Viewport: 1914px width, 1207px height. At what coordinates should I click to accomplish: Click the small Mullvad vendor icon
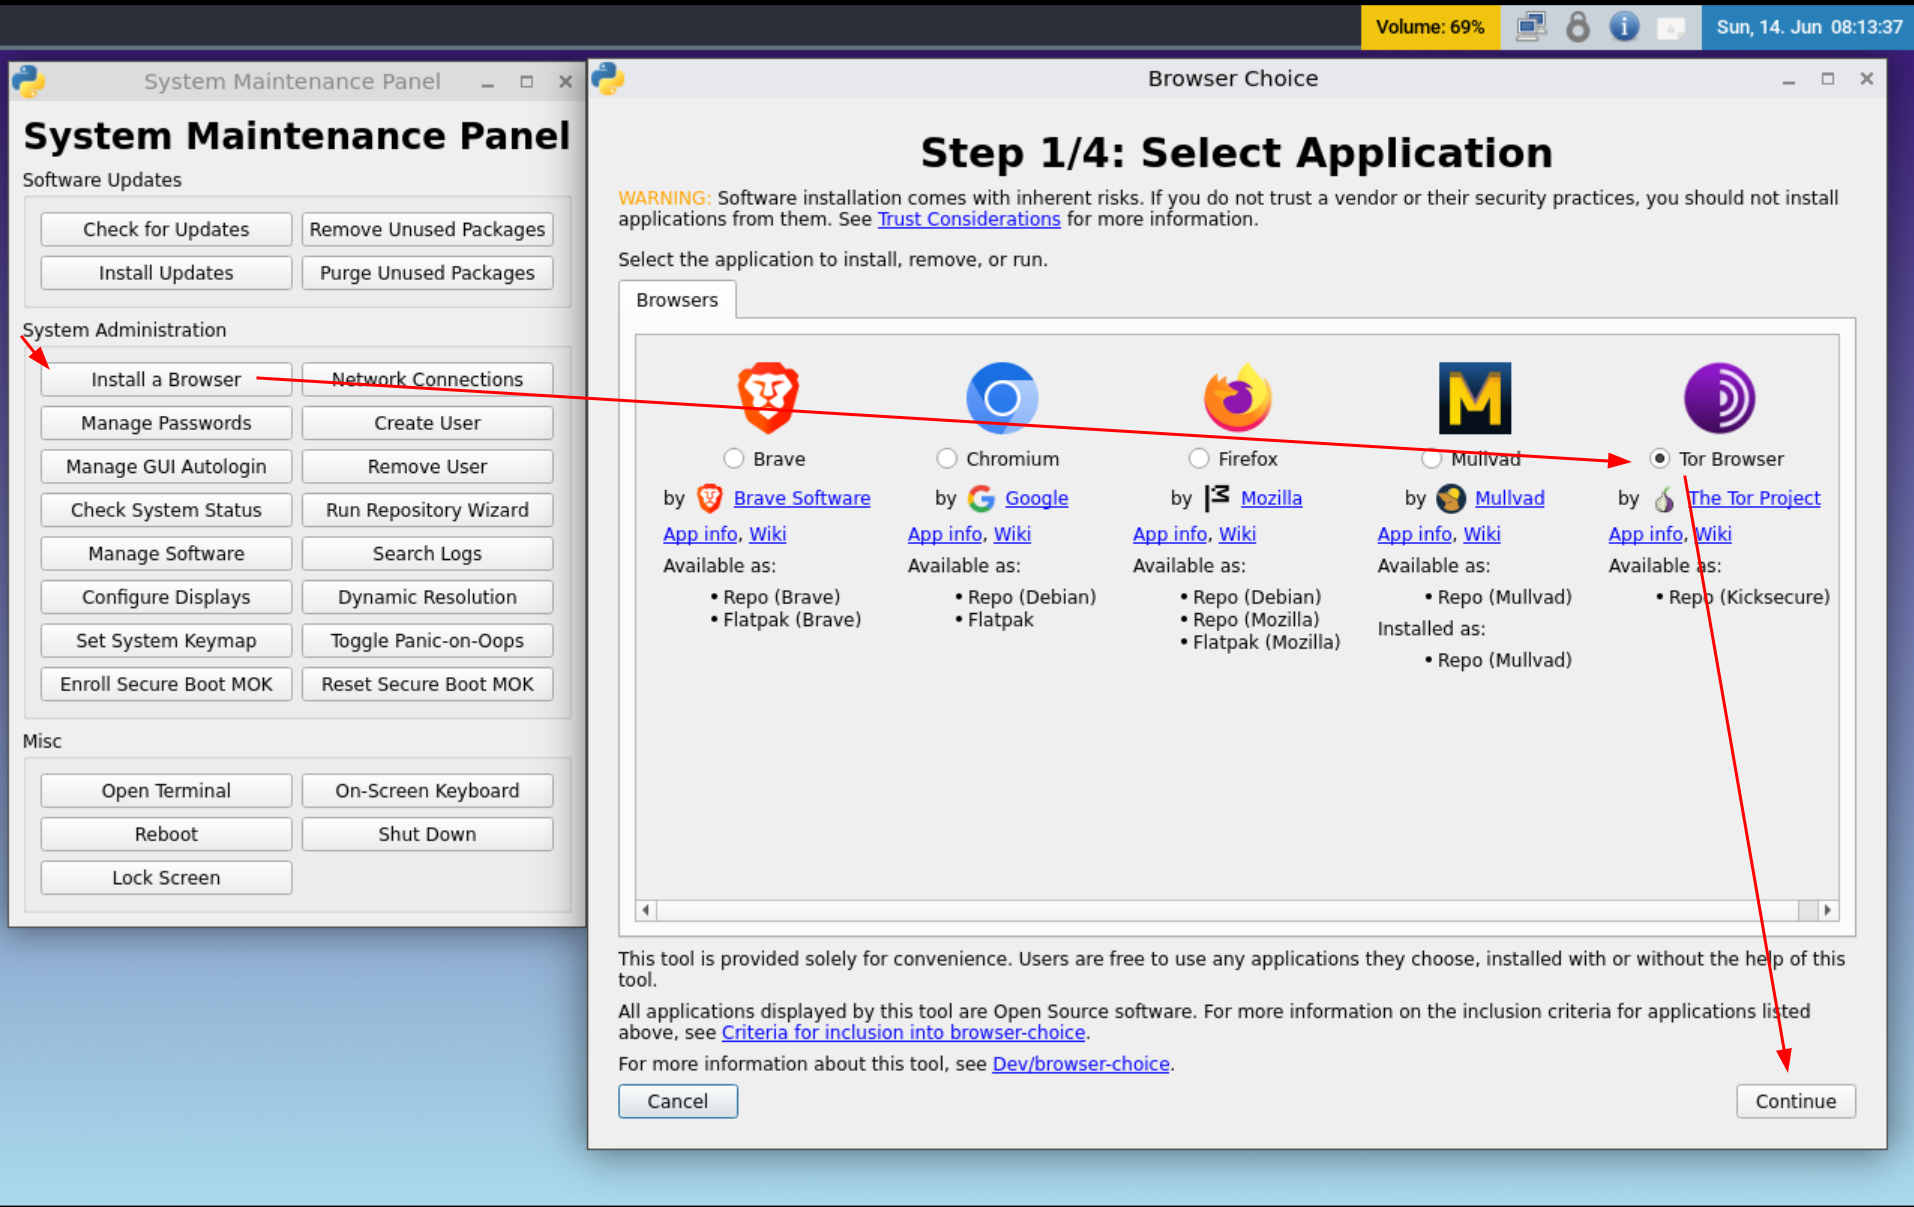point(1451,498)
